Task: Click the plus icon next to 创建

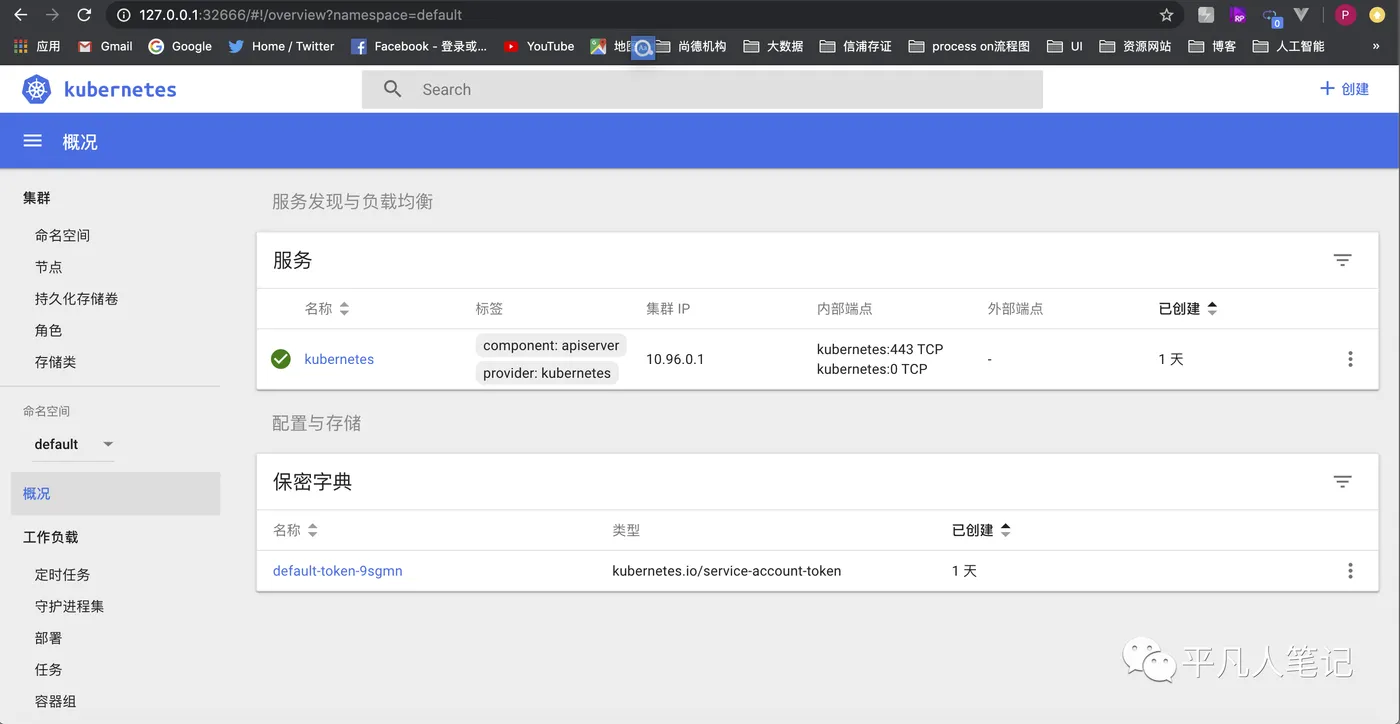Action: point(1327,88)
